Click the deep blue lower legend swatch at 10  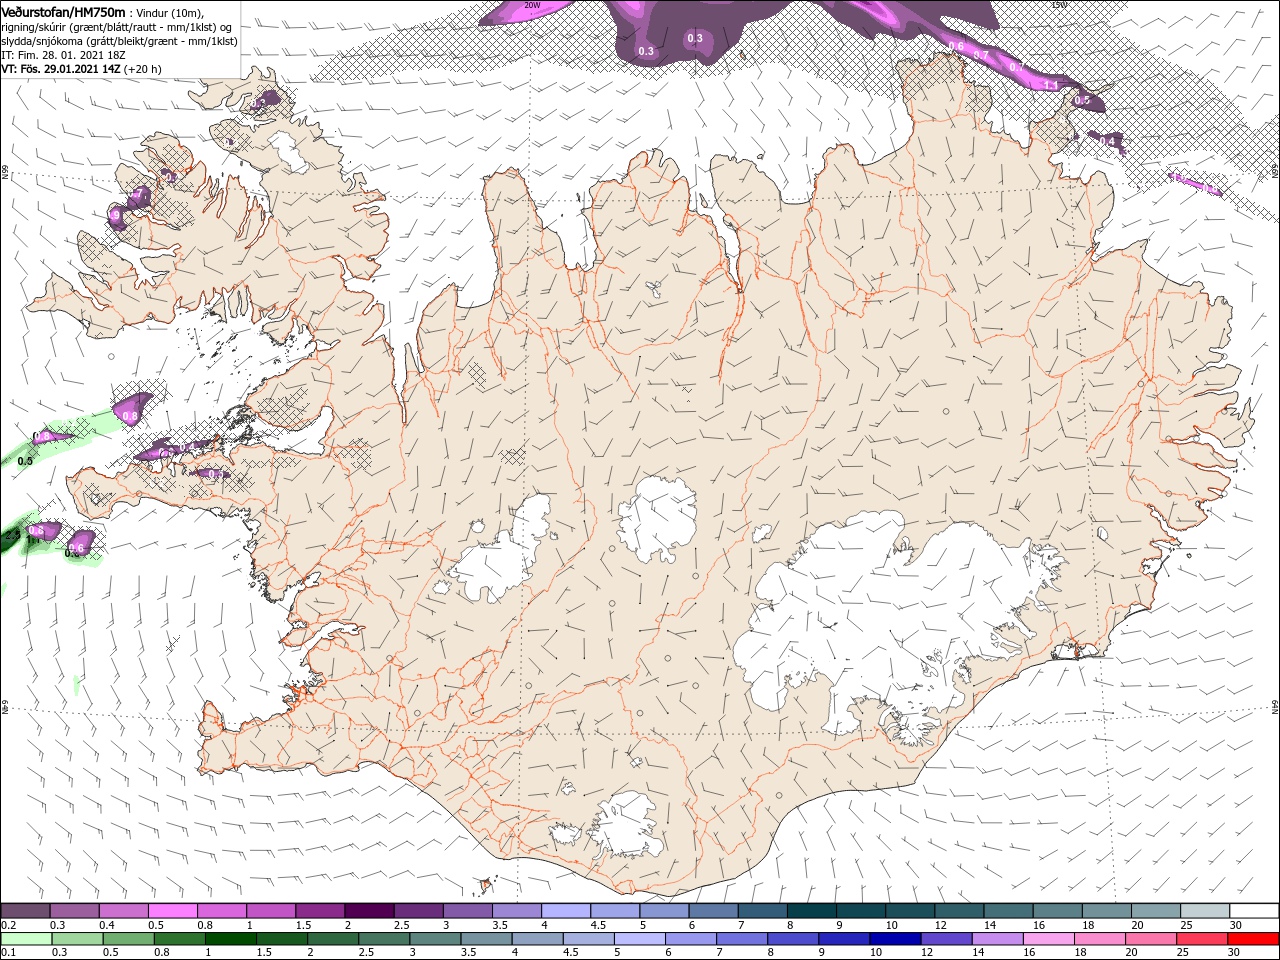point(893,939)
